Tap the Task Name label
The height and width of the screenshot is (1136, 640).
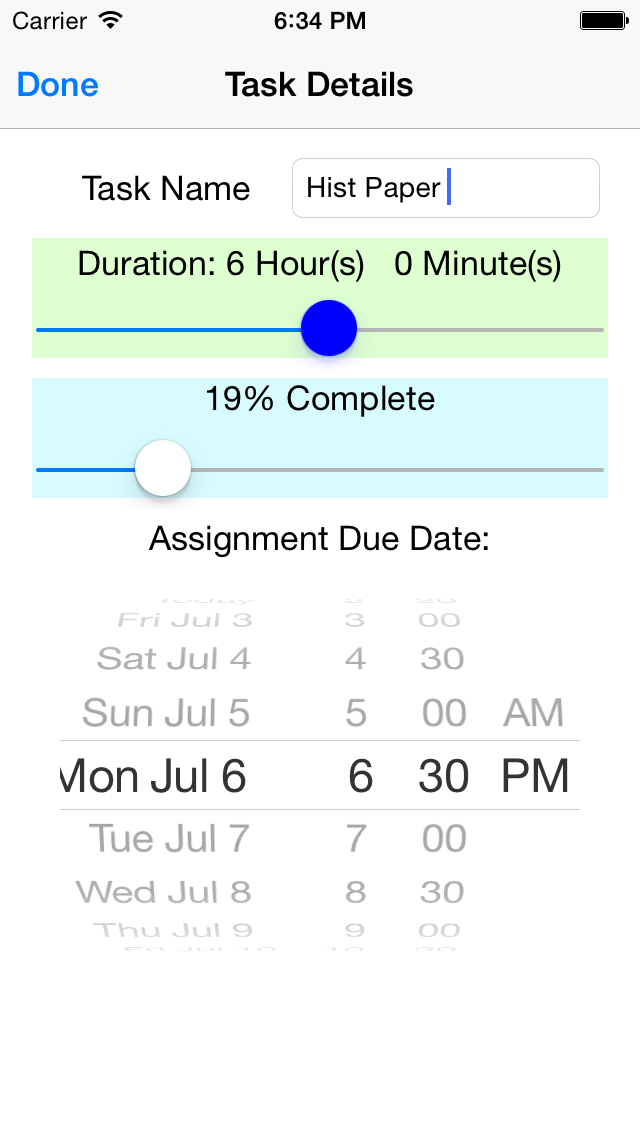coord(166,188)
